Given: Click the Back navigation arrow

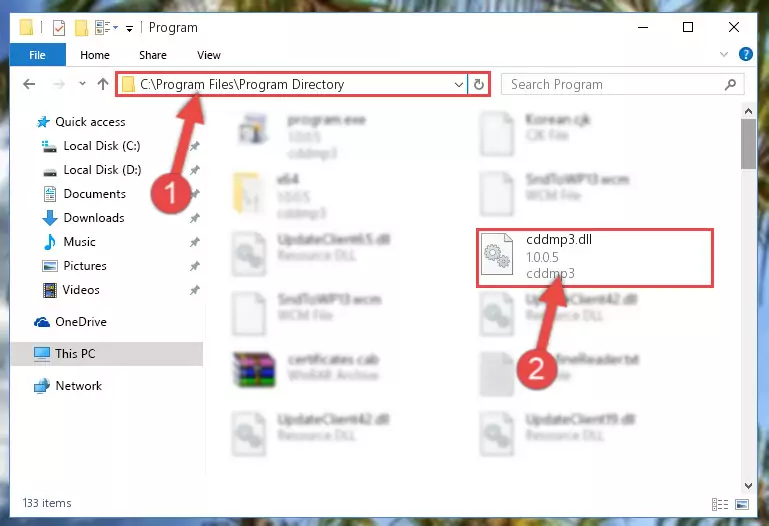Looking at the screenshot, I should [29, 84].
